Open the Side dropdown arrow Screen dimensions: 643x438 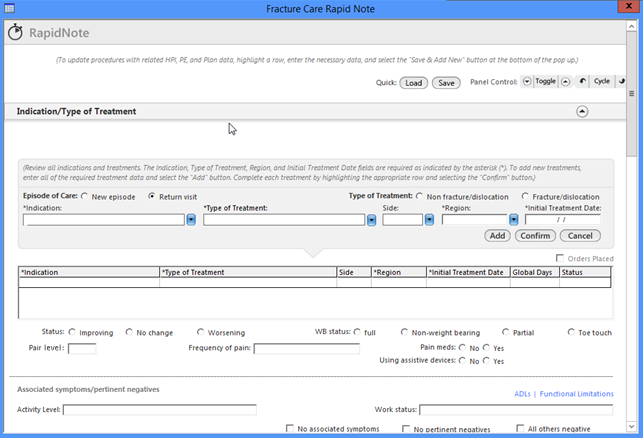pyautogui.click(x=429, y=220)
